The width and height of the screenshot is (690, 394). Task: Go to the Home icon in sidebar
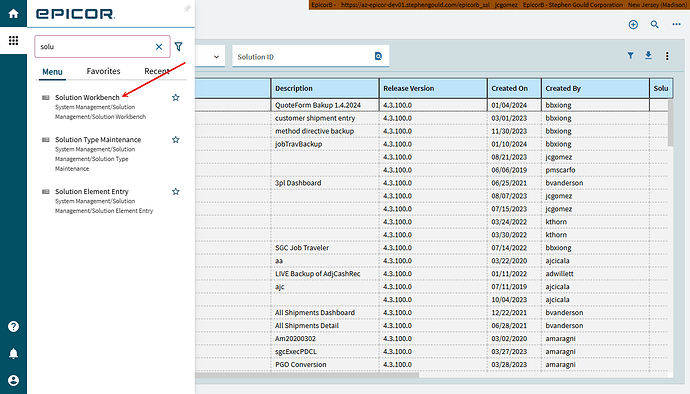click(x=13, y=14)
